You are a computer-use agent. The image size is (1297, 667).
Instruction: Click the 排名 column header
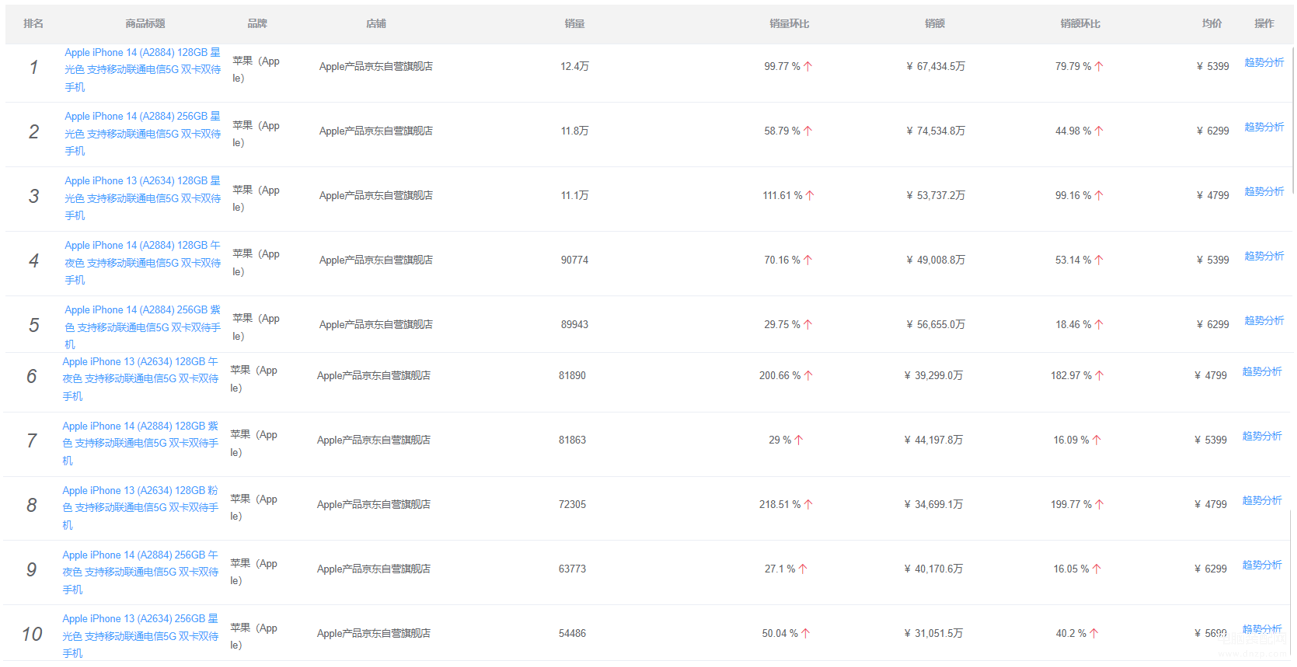click(34, 23)
